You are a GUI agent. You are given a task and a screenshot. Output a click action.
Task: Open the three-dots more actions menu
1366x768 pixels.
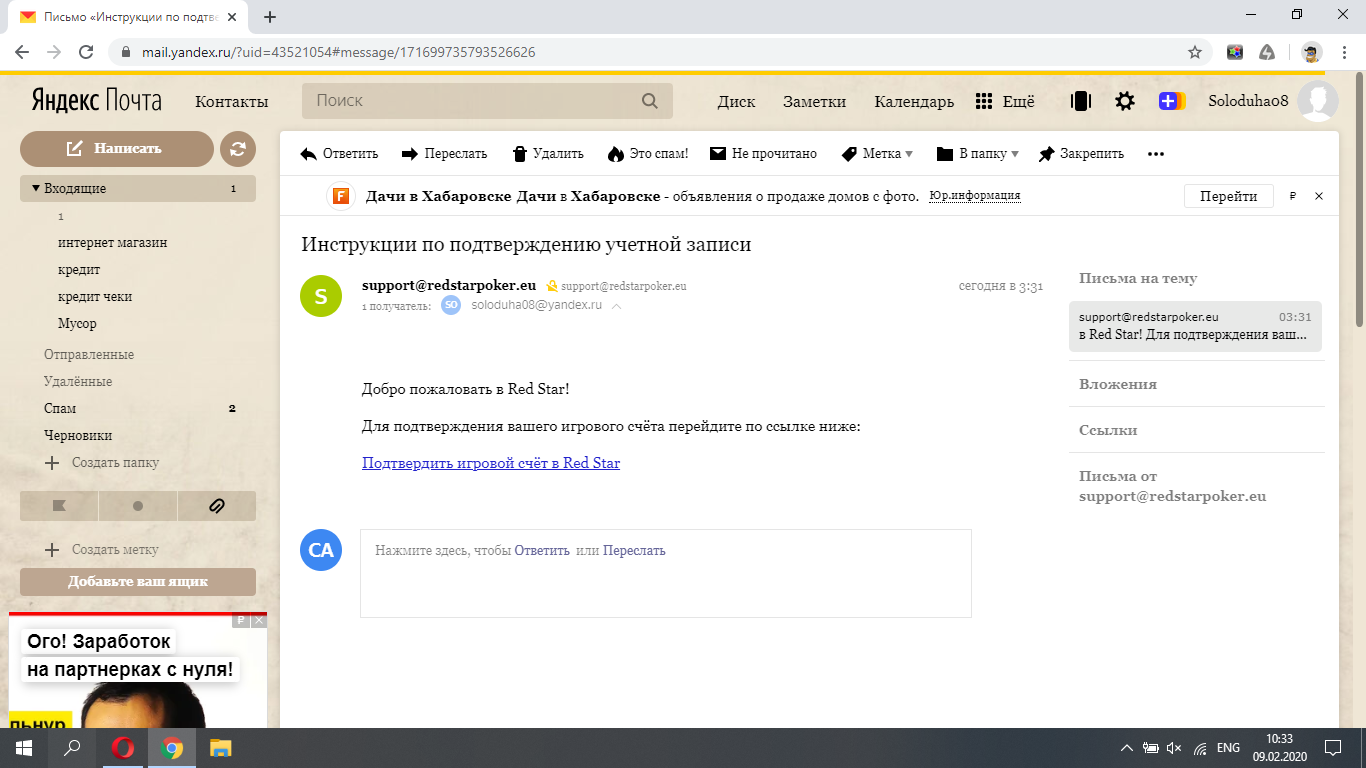pos(1156,154)
